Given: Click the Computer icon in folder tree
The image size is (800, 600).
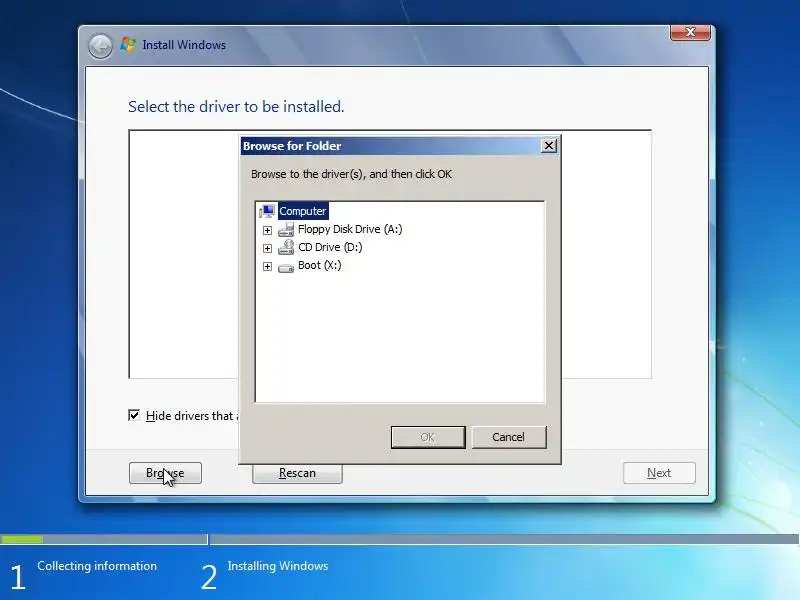Looking at the screenshot, I should coord(267,211).
